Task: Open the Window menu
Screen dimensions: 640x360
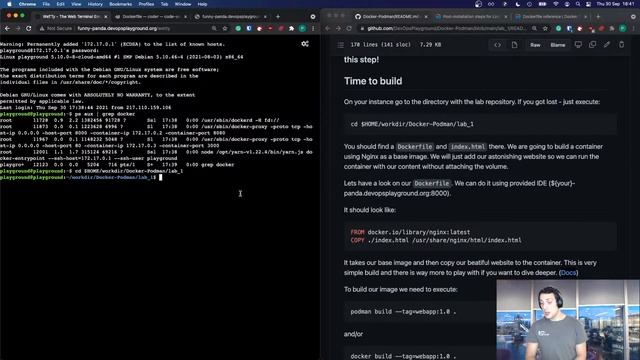Action: pyautogui.click(x=182, y=4)
